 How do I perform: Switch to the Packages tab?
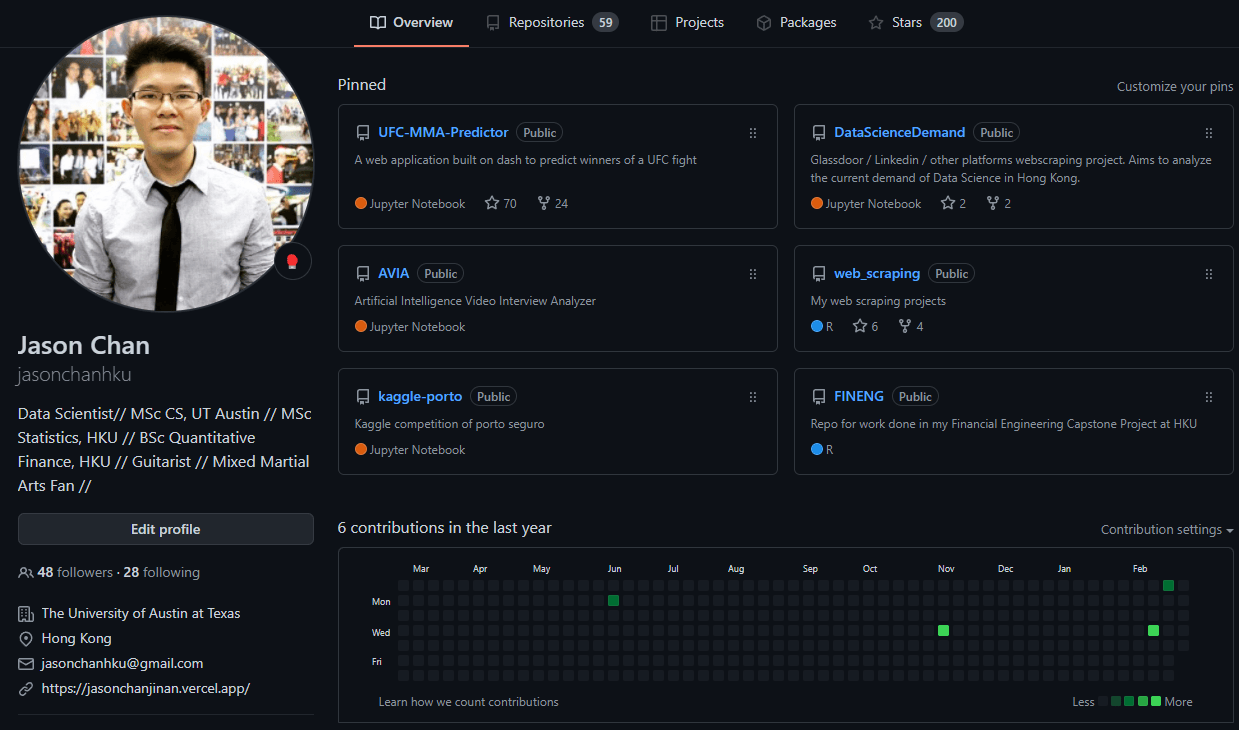(x=796, y=22)
